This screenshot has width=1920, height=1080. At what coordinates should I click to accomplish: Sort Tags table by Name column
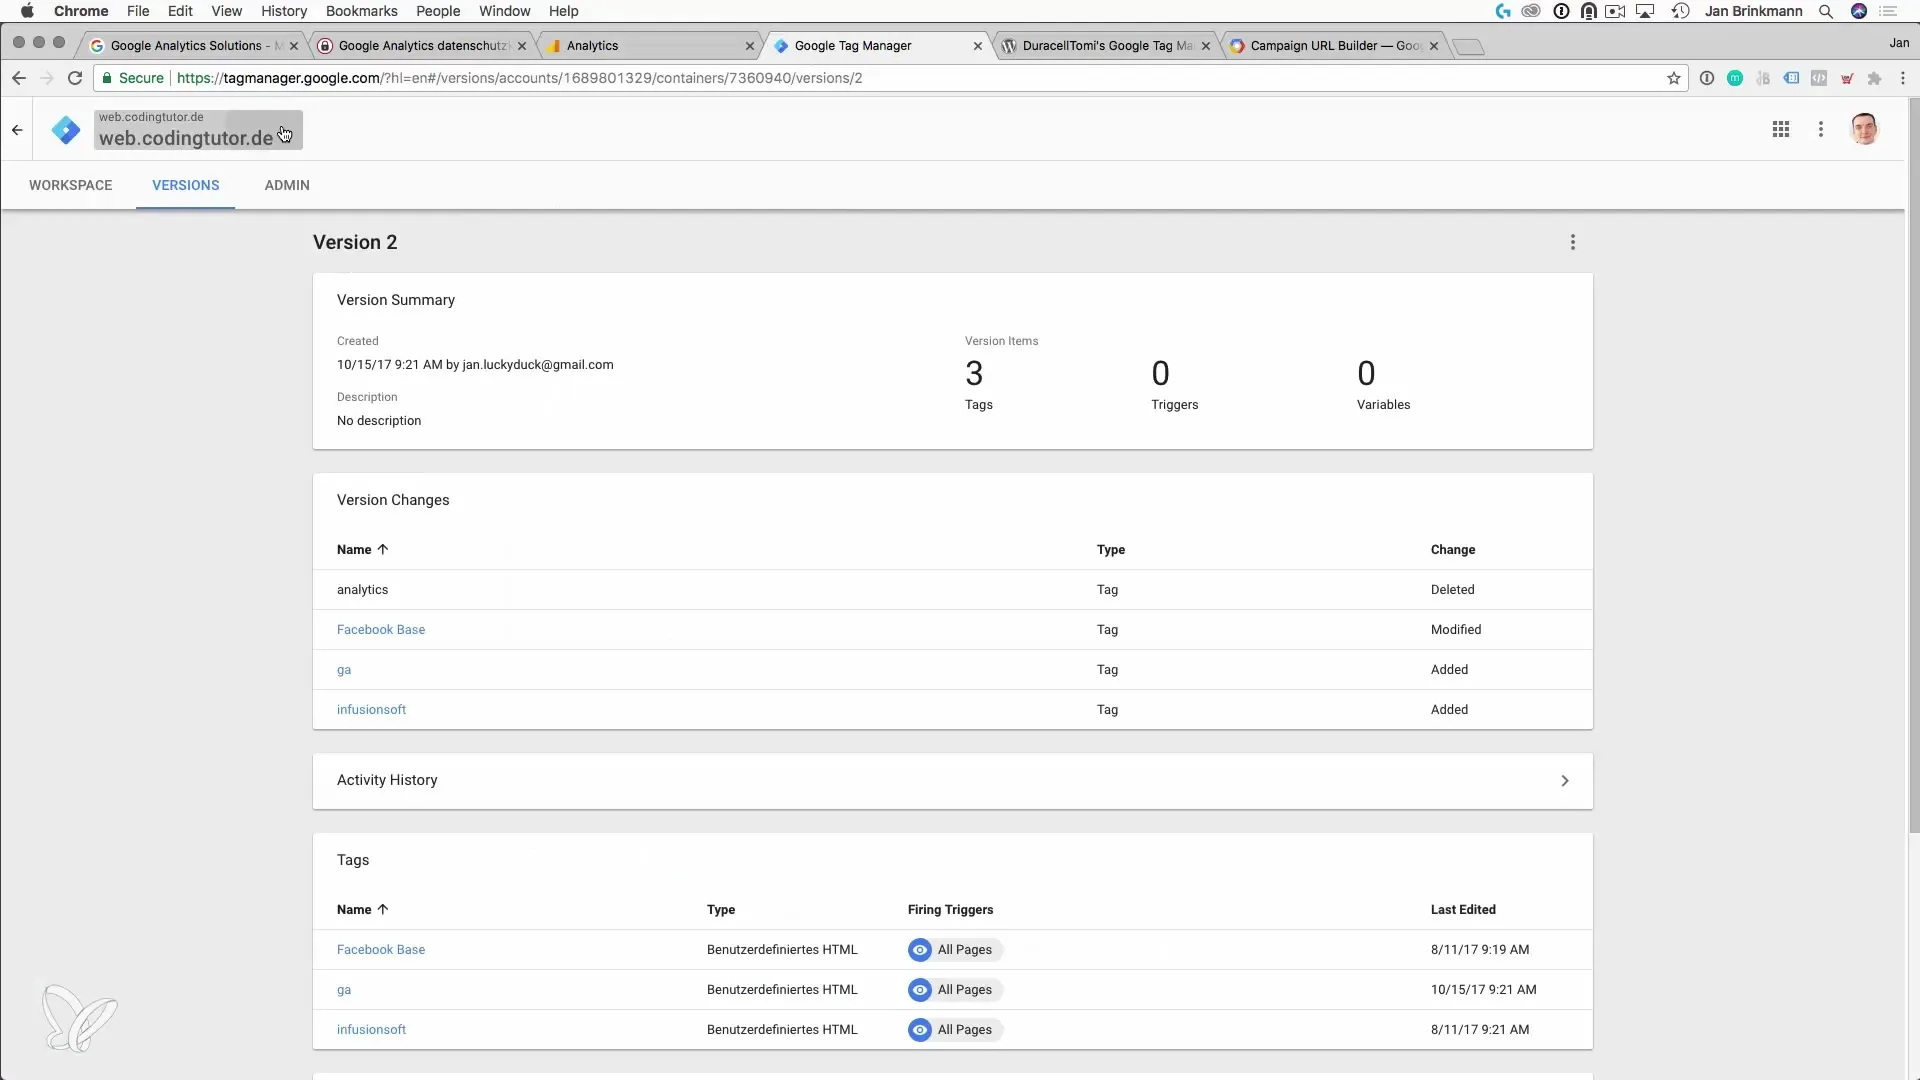point(362,910)
